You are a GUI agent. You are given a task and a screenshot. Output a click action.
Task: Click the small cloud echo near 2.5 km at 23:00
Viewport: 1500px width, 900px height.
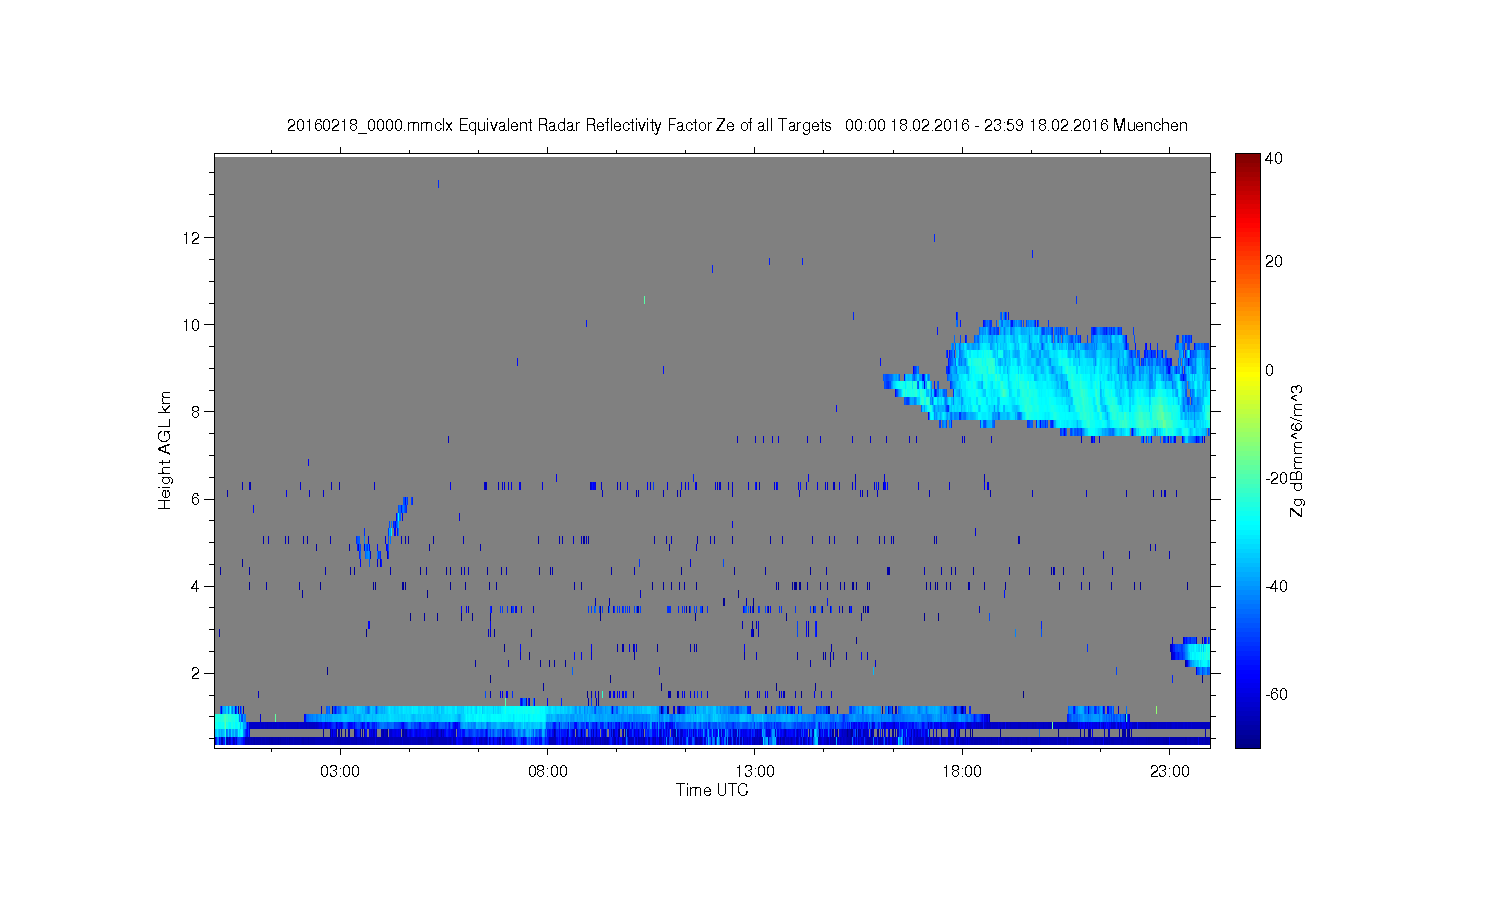[1192, 655]
